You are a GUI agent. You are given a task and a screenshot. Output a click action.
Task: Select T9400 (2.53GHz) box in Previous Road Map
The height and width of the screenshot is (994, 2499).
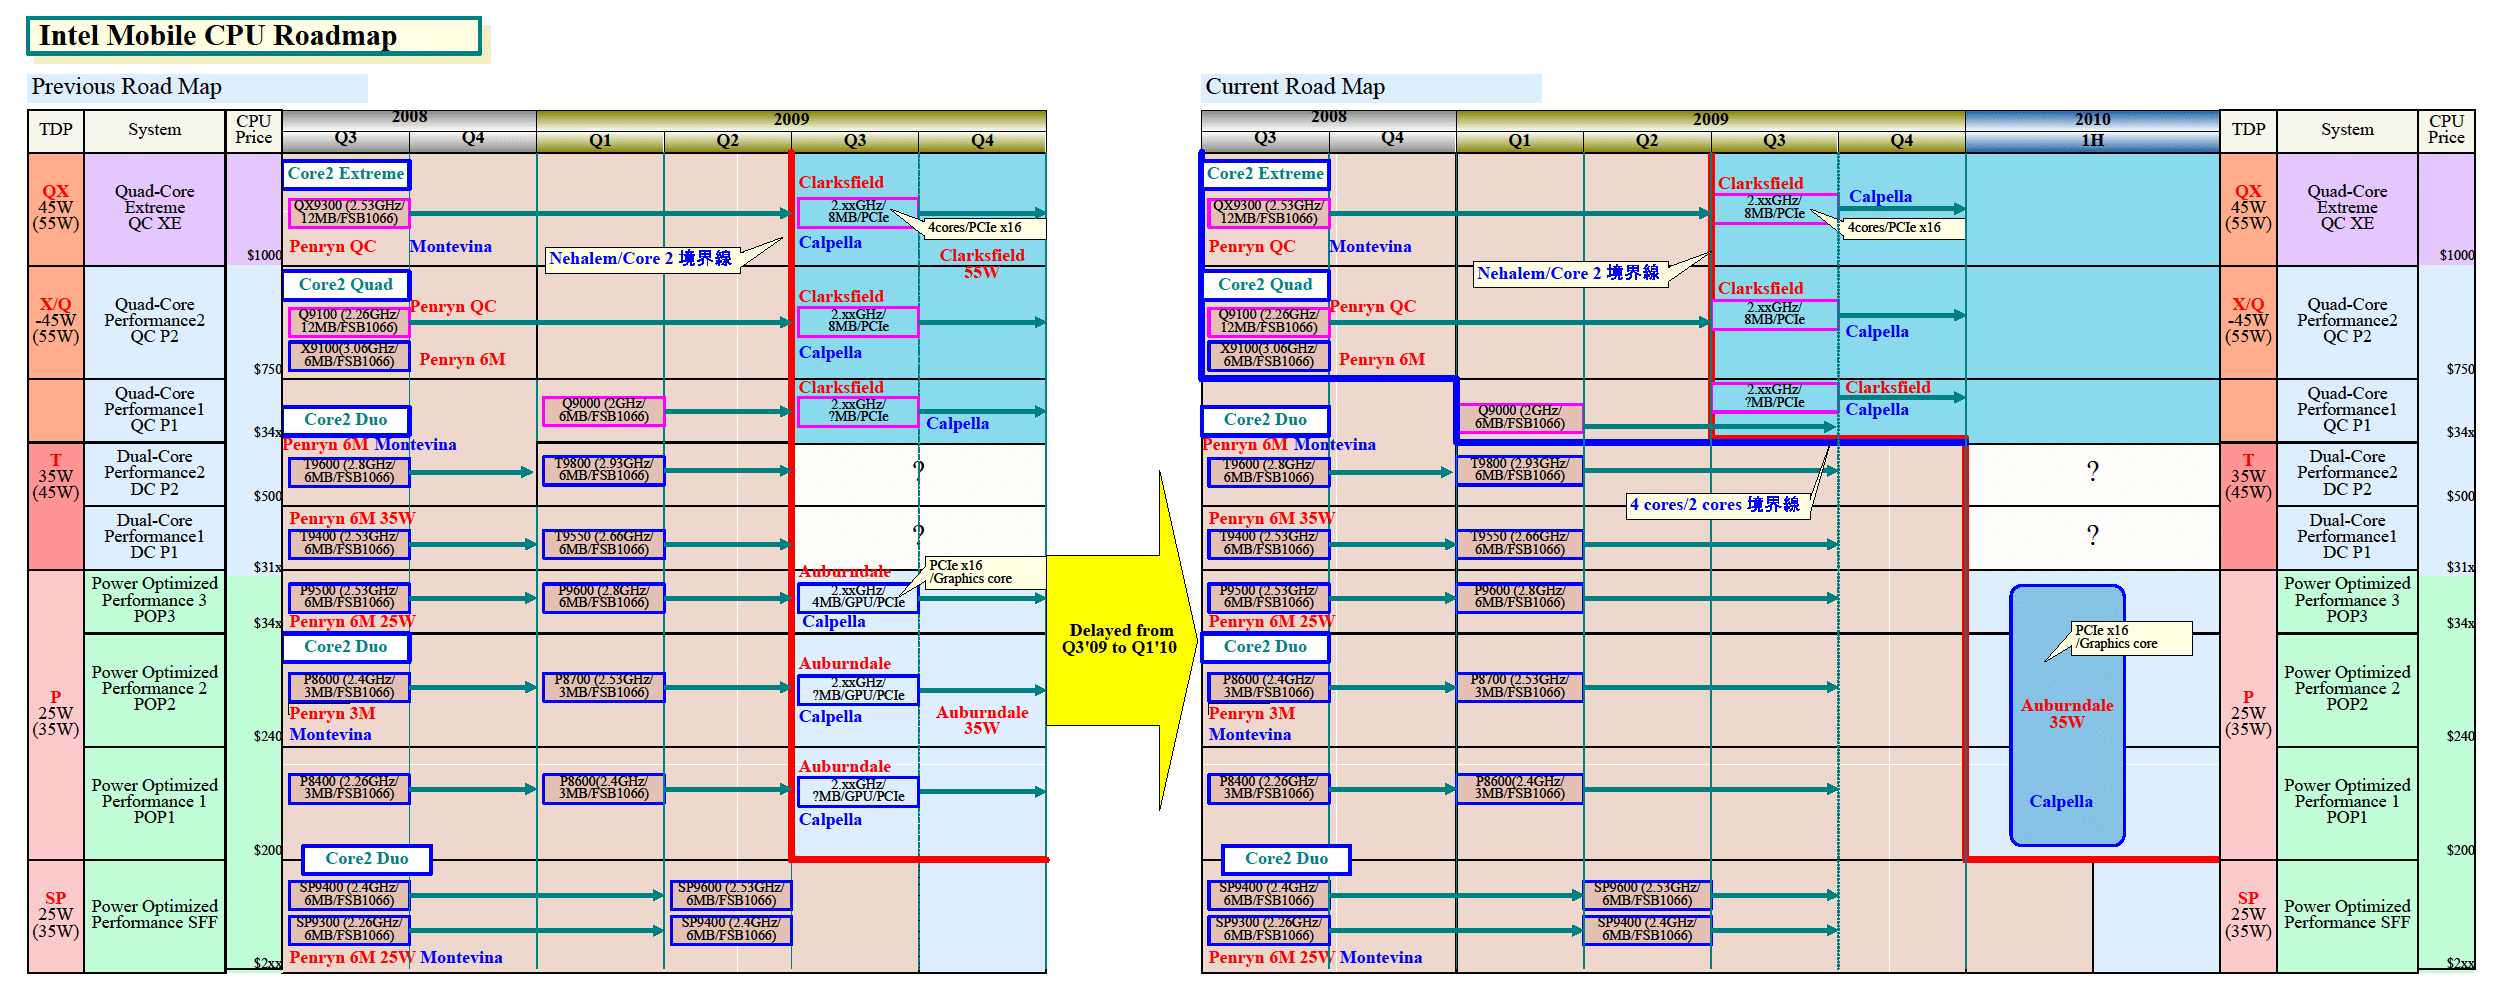pyautogui.click(x=349, y=543)
